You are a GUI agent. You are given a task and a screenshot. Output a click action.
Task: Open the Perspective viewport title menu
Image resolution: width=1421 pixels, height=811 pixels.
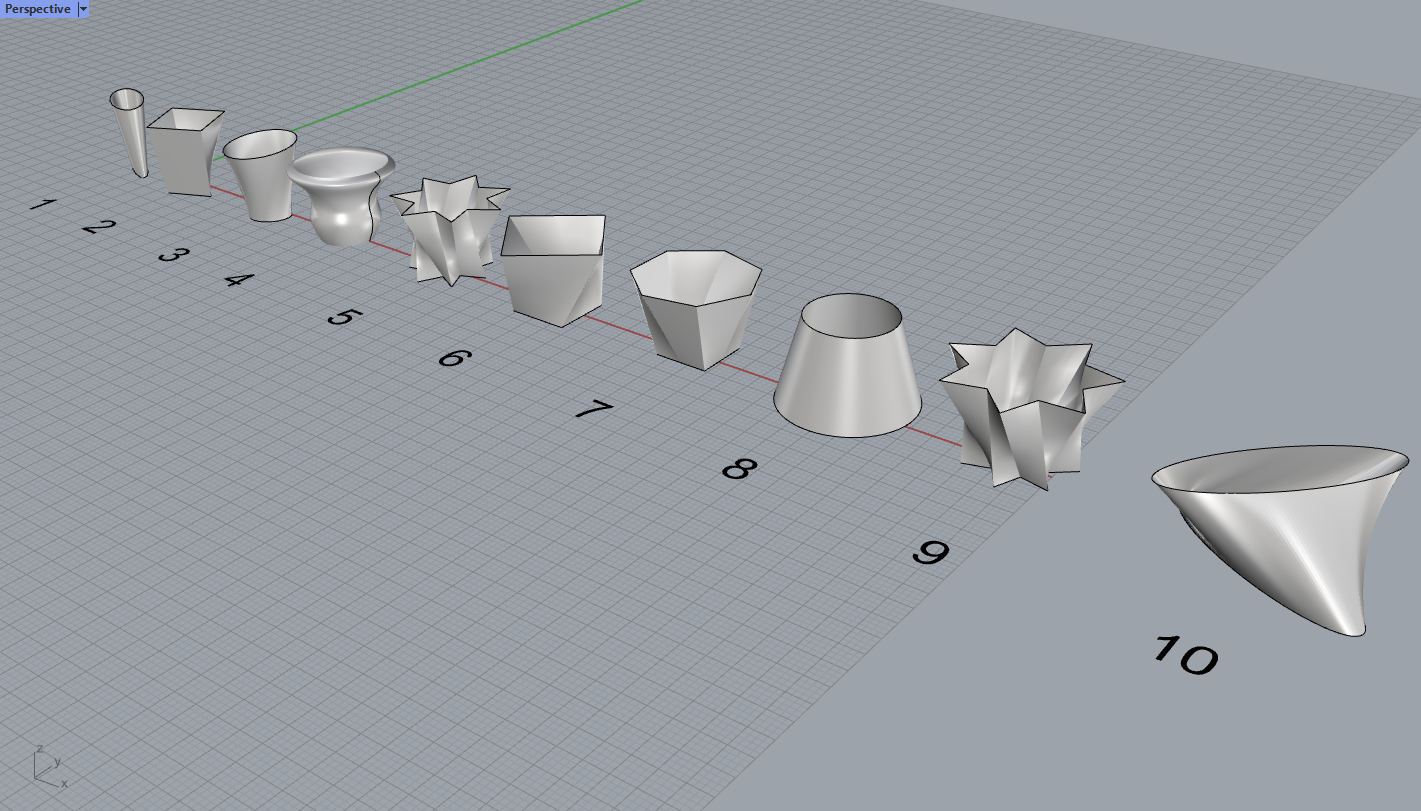38,9
